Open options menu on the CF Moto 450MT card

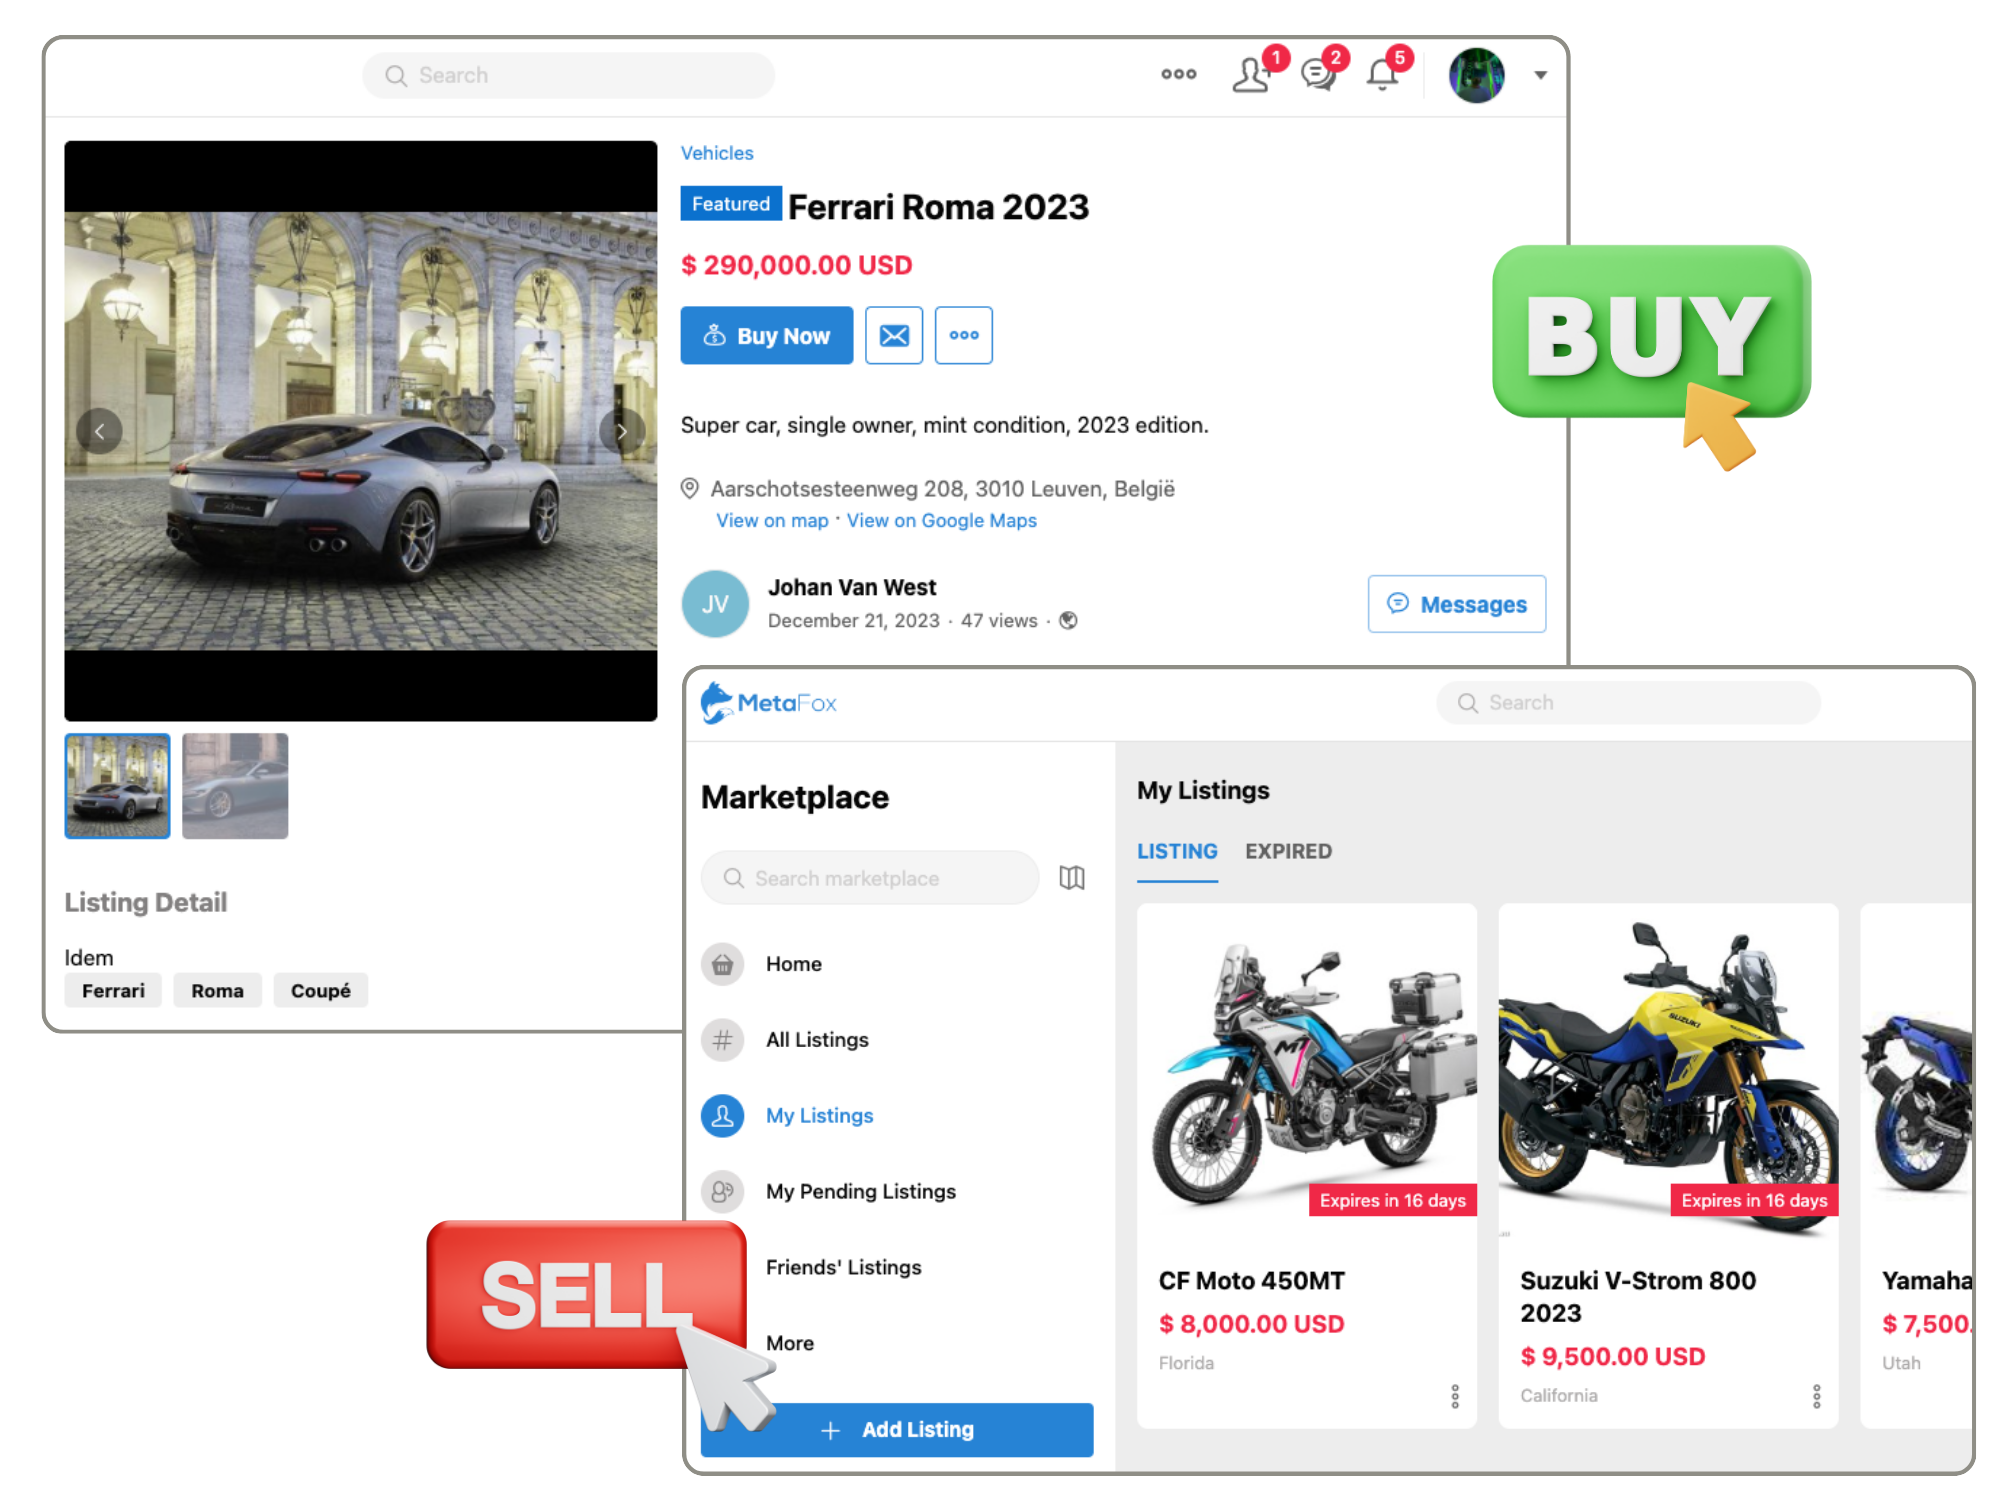tap(1456, 1396)
